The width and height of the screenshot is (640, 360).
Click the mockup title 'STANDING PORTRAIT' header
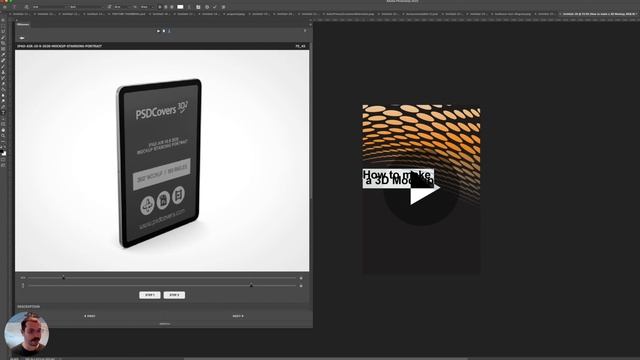tap(59, 46)
